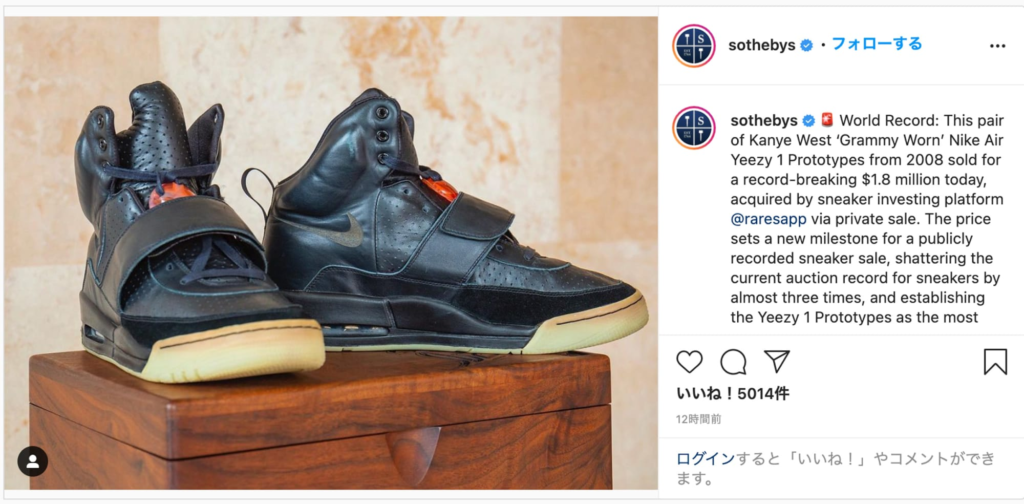Share post with paper plane icon

[x=776, y=362]
